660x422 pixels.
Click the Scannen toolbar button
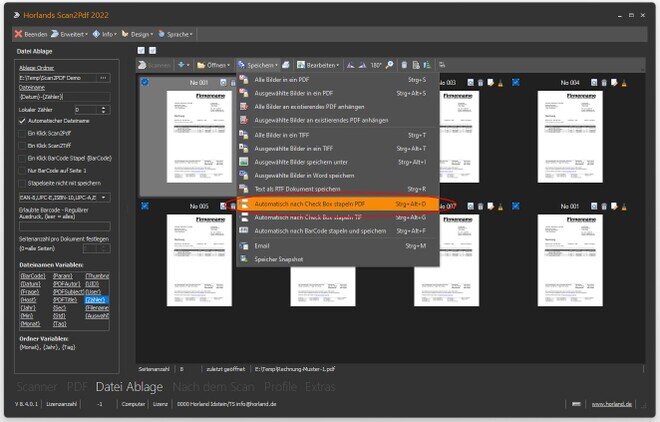pyautogui.click(x=154, y=65)
